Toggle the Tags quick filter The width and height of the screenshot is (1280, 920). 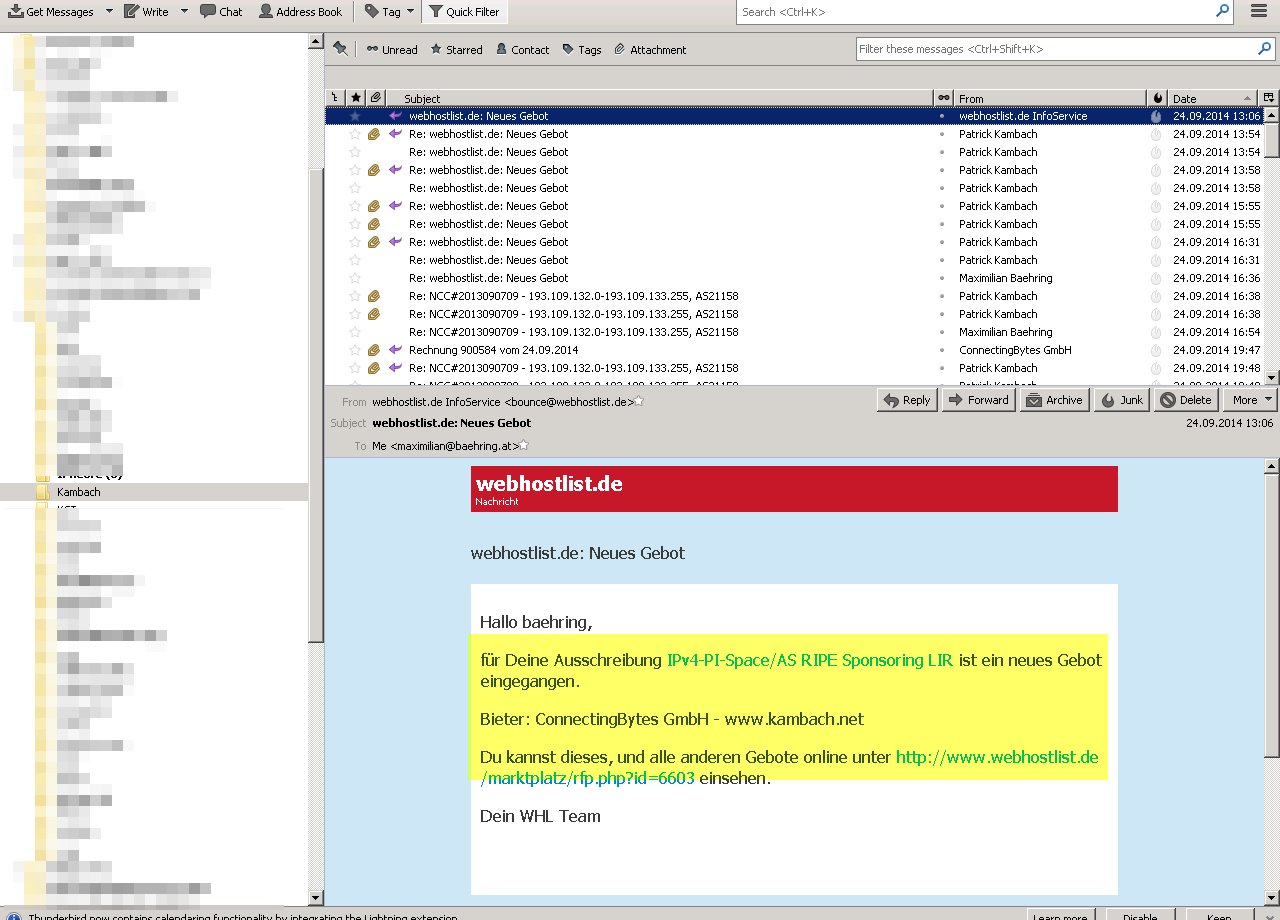582,50
